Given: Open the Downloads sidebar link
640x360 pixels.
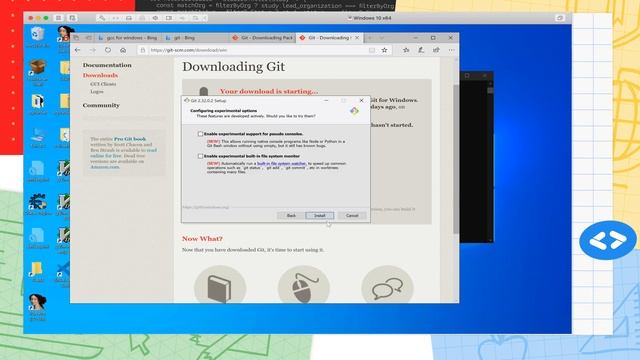Looking at the screenshot, I should pyautogui.click(x=100, y=76).
